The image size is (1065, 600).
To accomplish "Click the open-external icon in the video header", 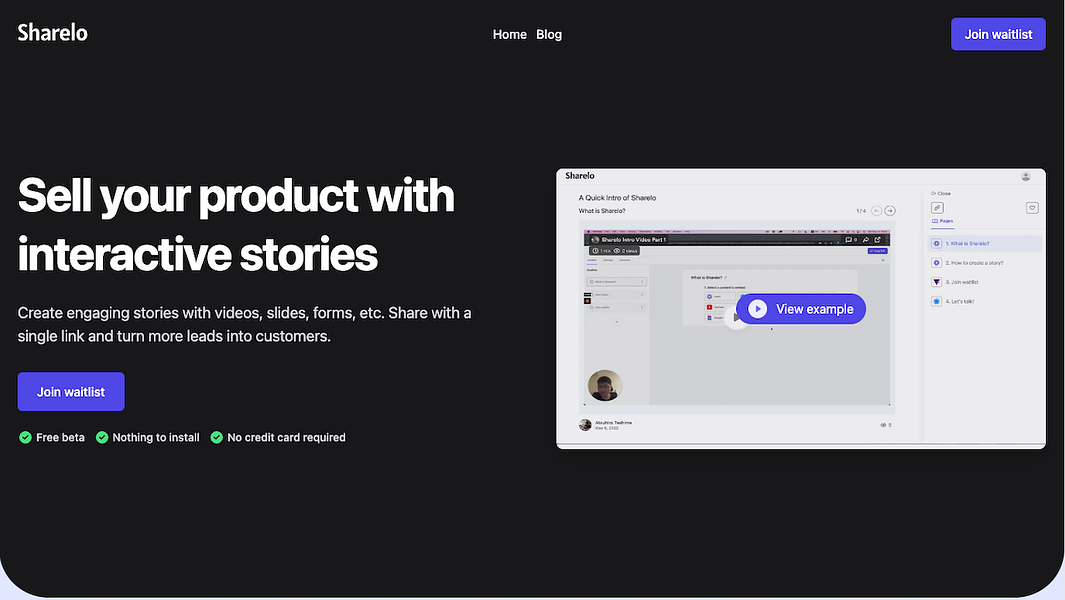I will click(878, 240).
